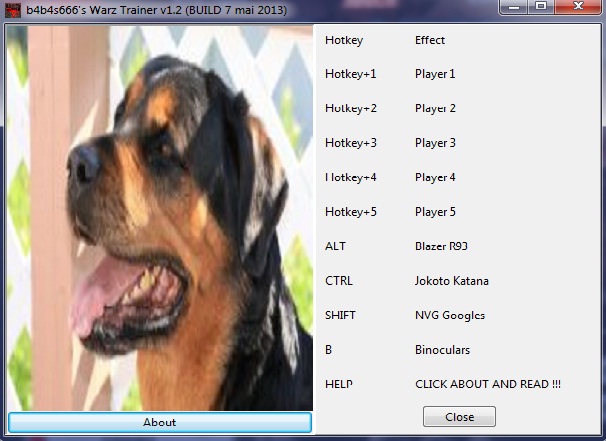Click the 'Hotkey+2' label
The width and height of the screenshot is (606, 441).
351,108
